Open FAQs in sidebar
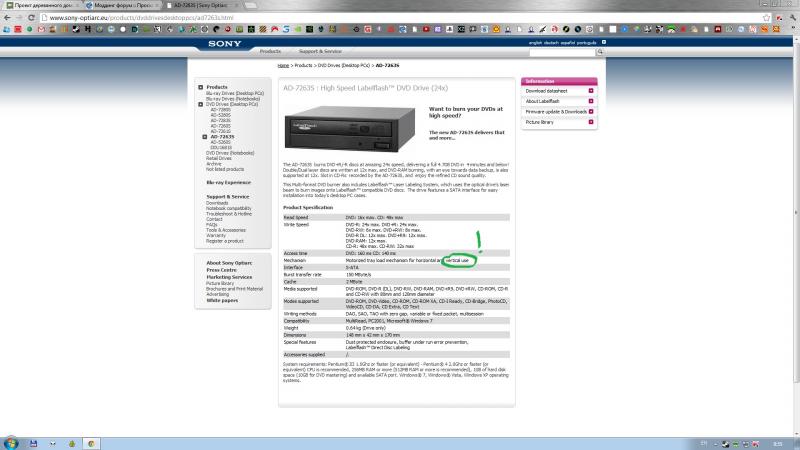 point(212,225)
